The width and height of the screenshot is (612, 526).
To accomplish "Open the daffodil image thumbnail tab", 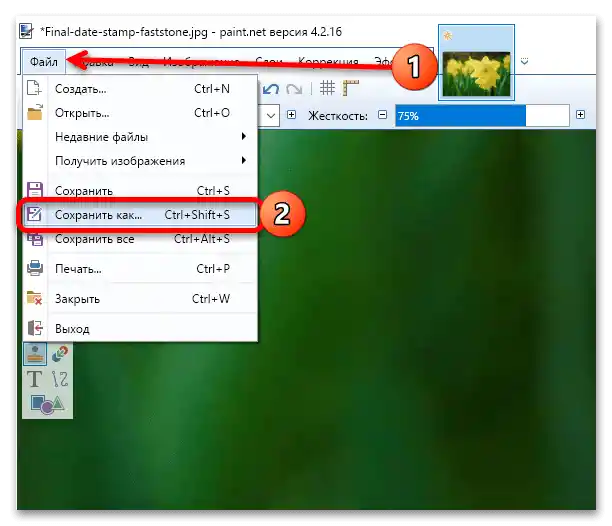I will click(476, 63).
